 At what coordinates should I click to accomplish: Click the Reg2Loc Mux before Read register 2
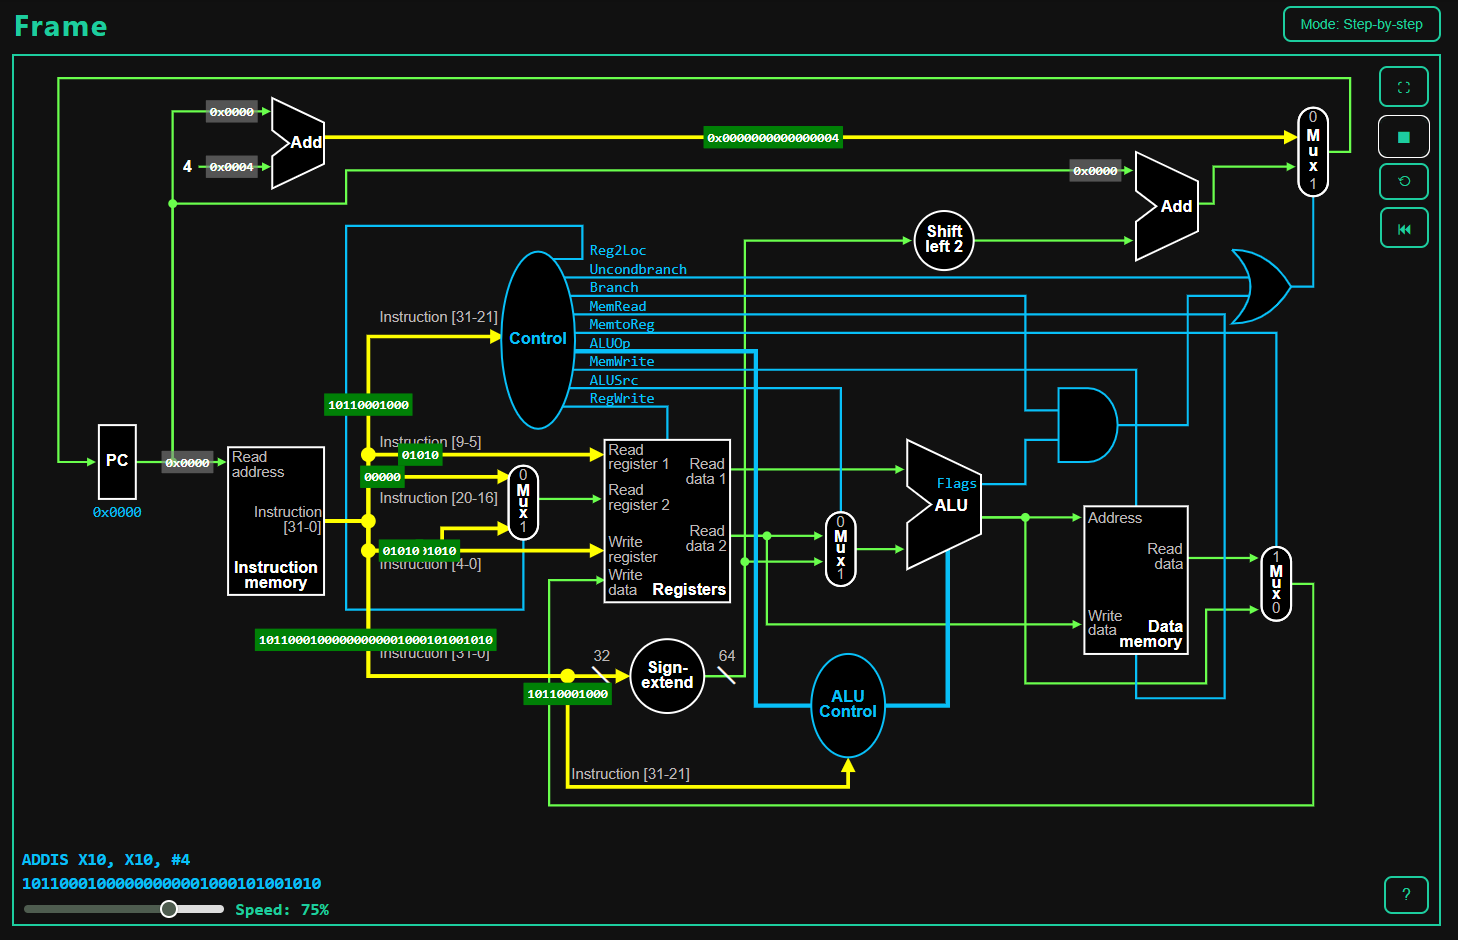[523, 502]
